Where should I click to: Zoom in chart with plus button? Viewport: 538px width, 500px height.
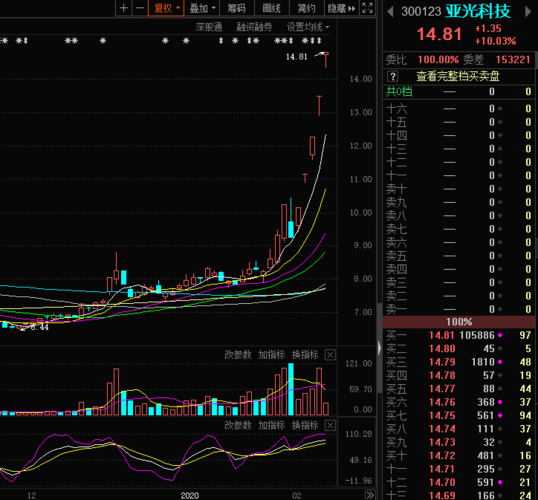coord(124,8)
